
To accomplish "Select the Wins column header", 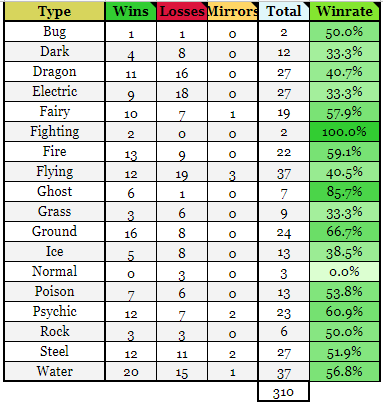I will point(131,12).
